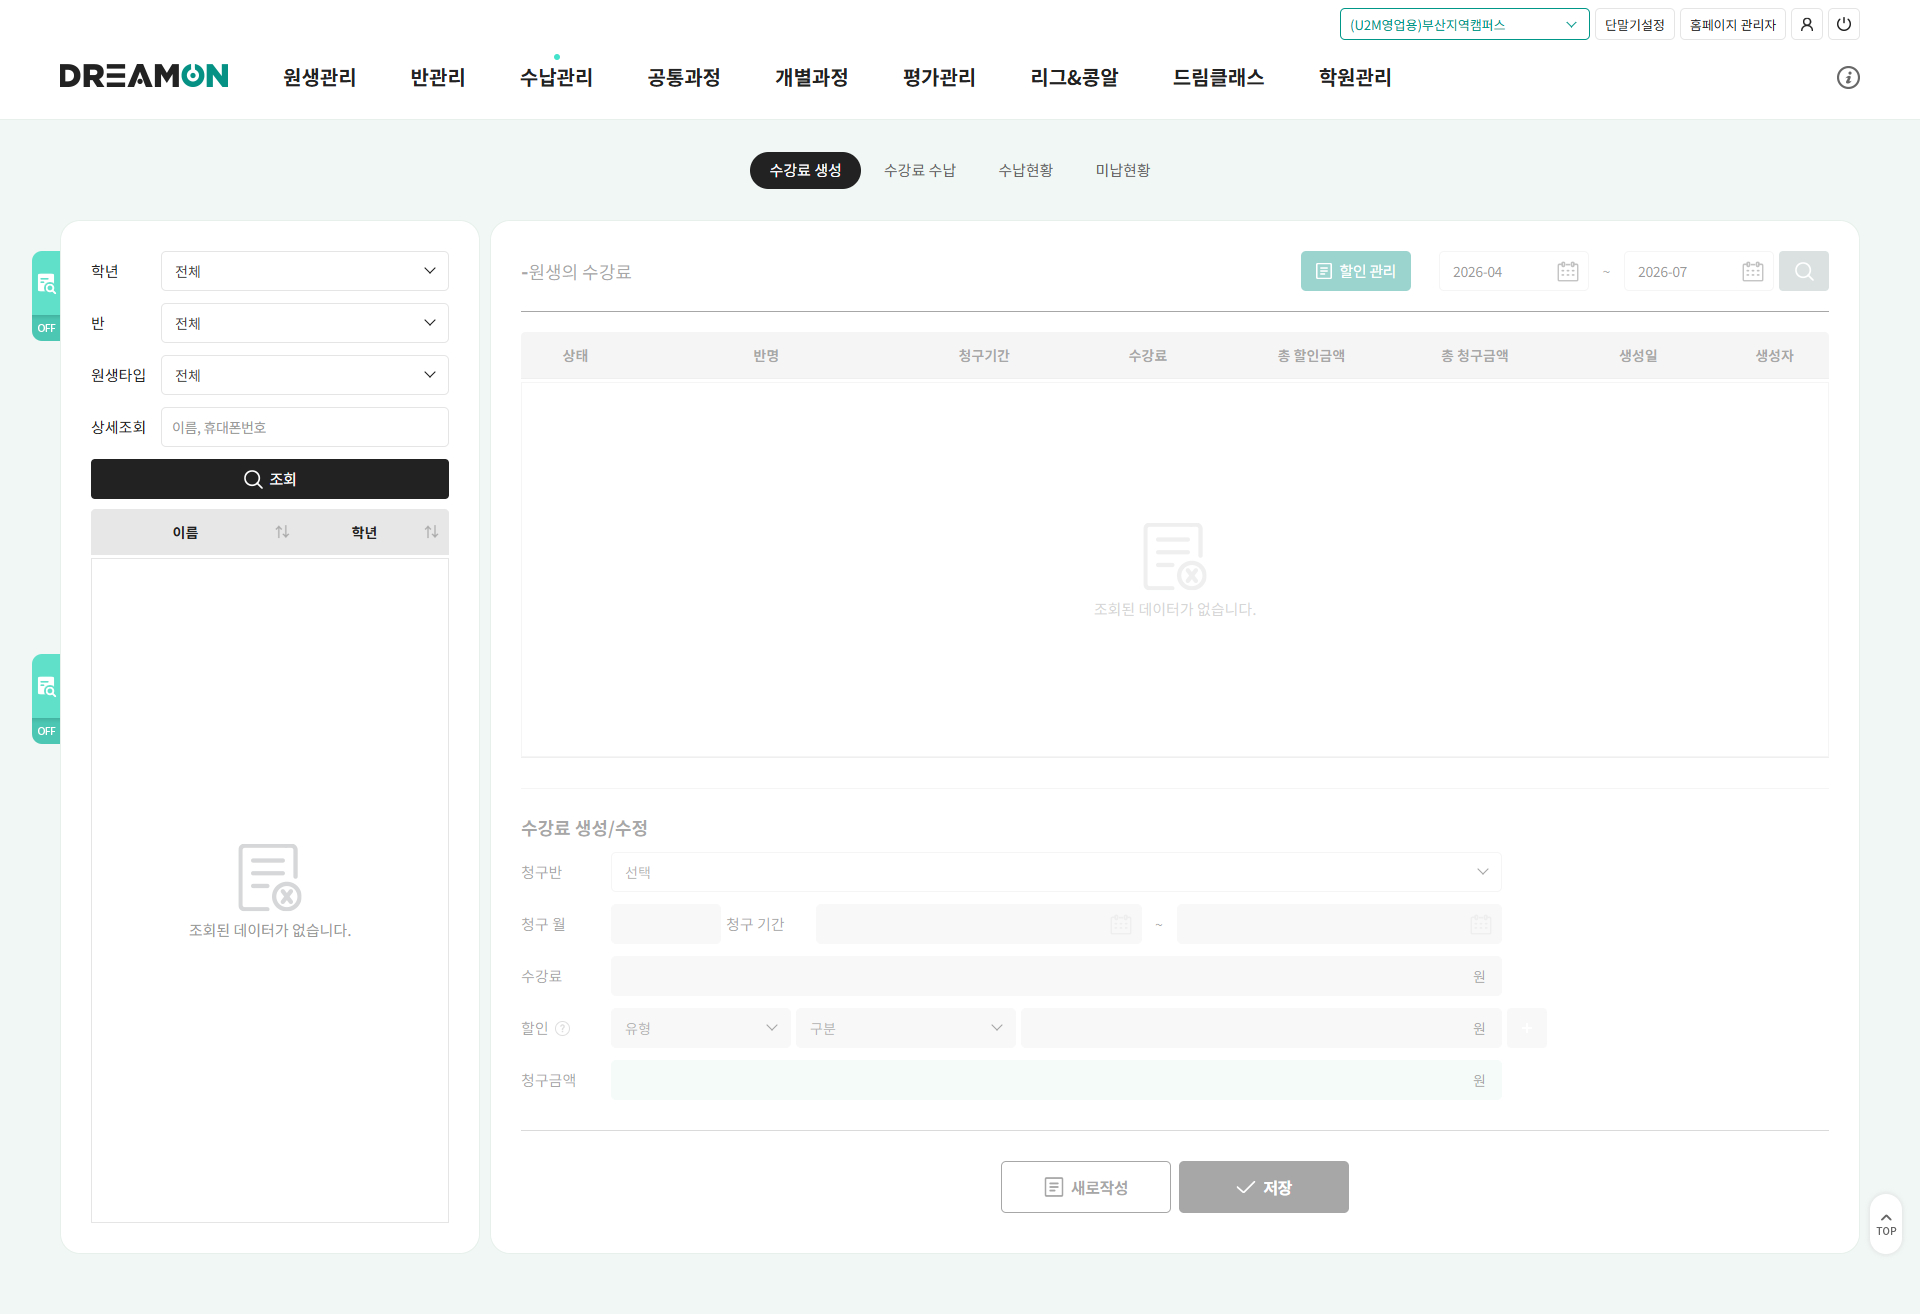Open calendar for 청구 기간 start date

(1121, 924)
